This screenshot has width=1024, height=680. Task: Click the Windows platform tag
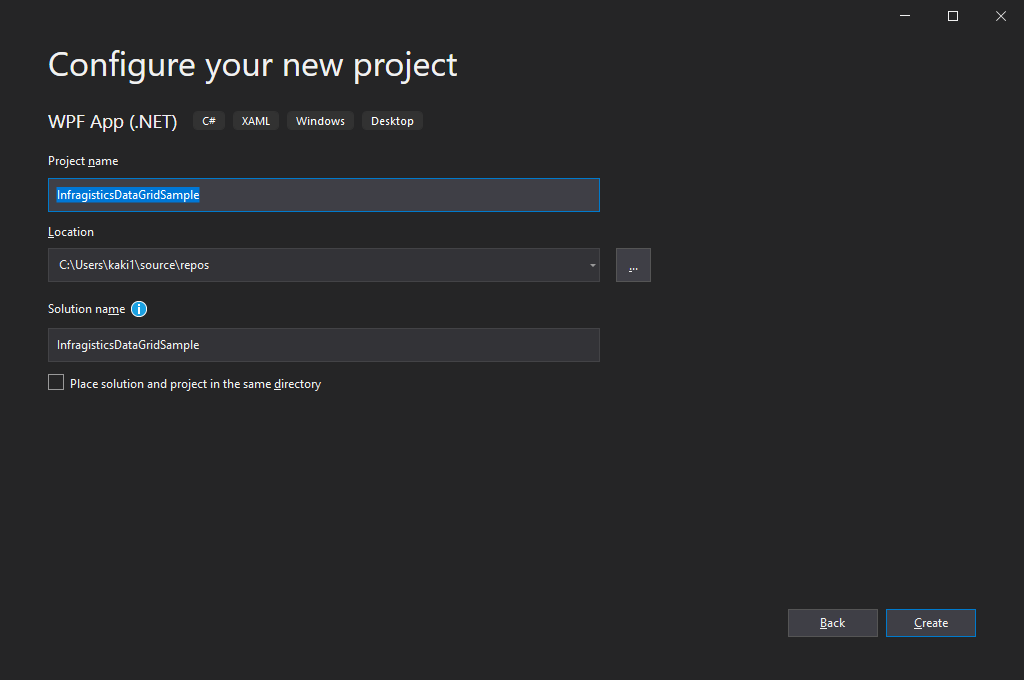[320, 121]
